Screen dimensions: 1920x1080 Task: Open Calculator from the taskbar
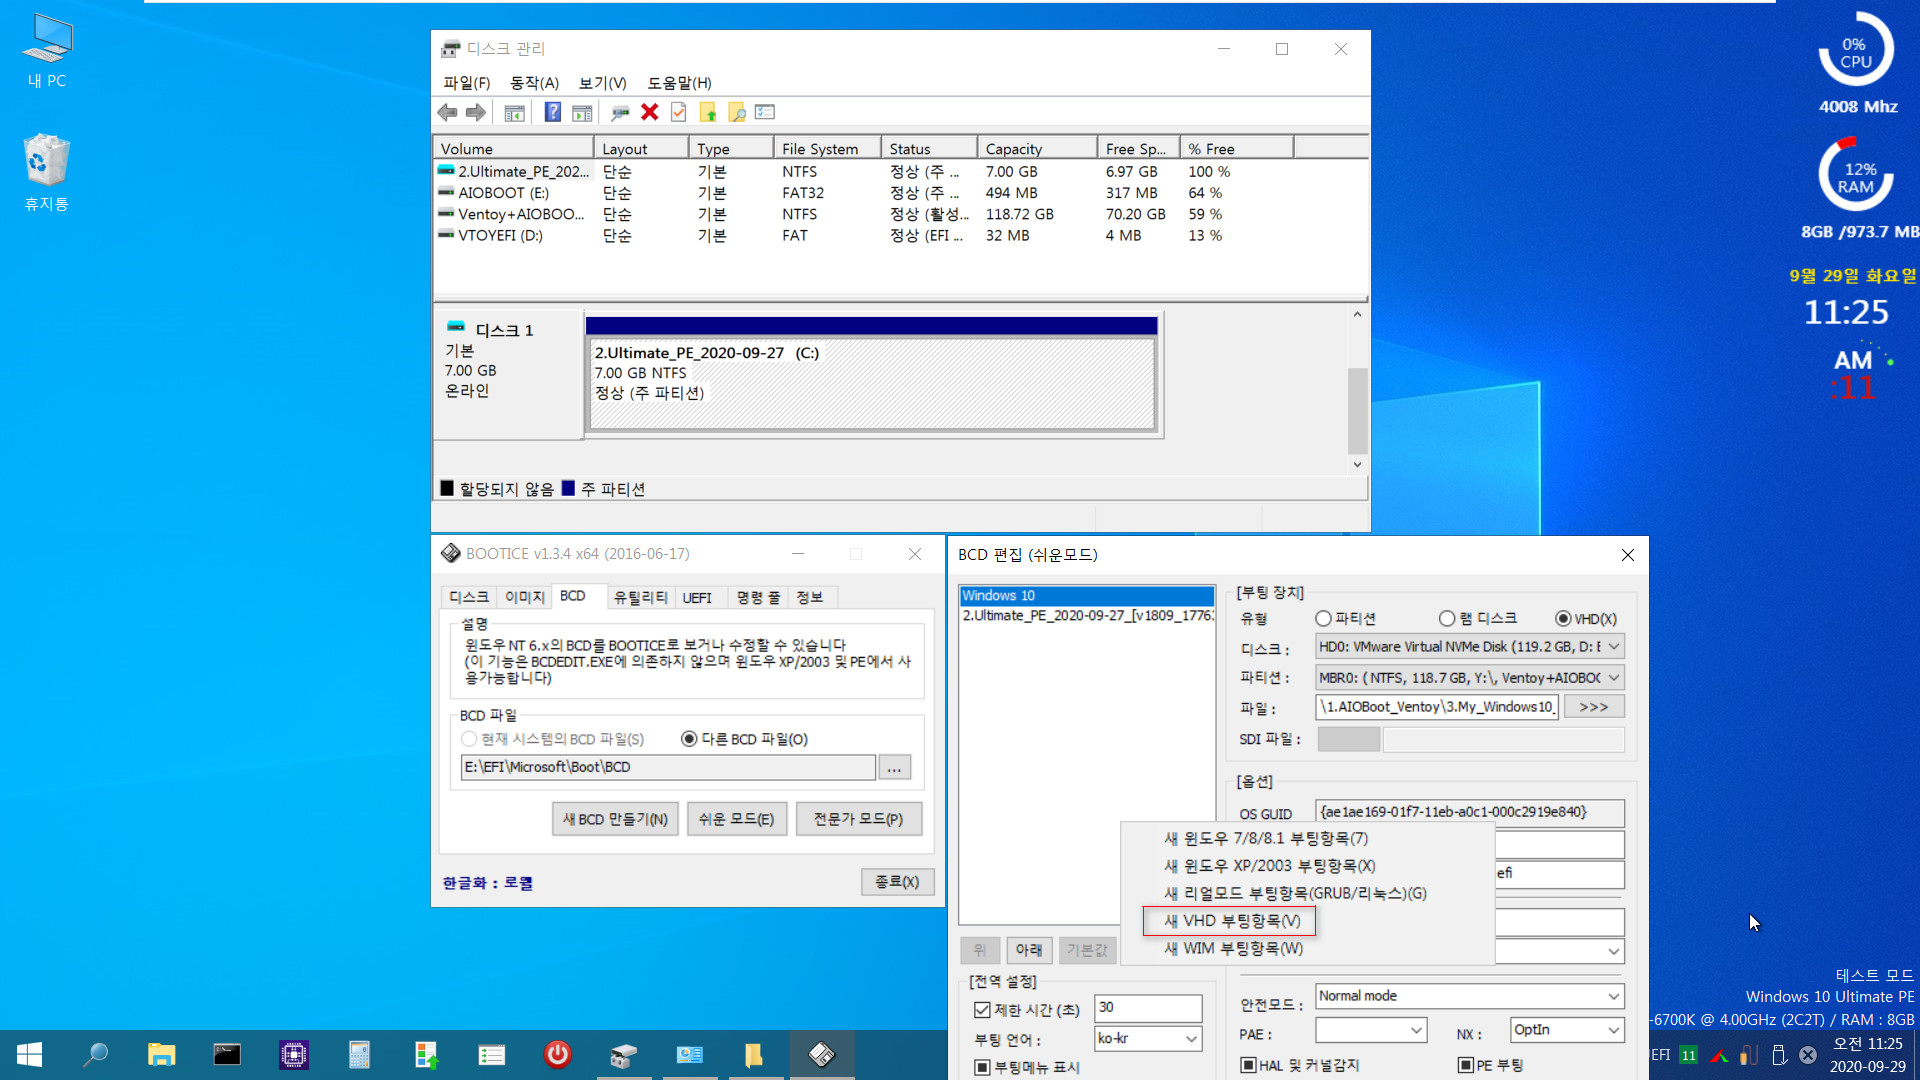tap(359, 1055)
